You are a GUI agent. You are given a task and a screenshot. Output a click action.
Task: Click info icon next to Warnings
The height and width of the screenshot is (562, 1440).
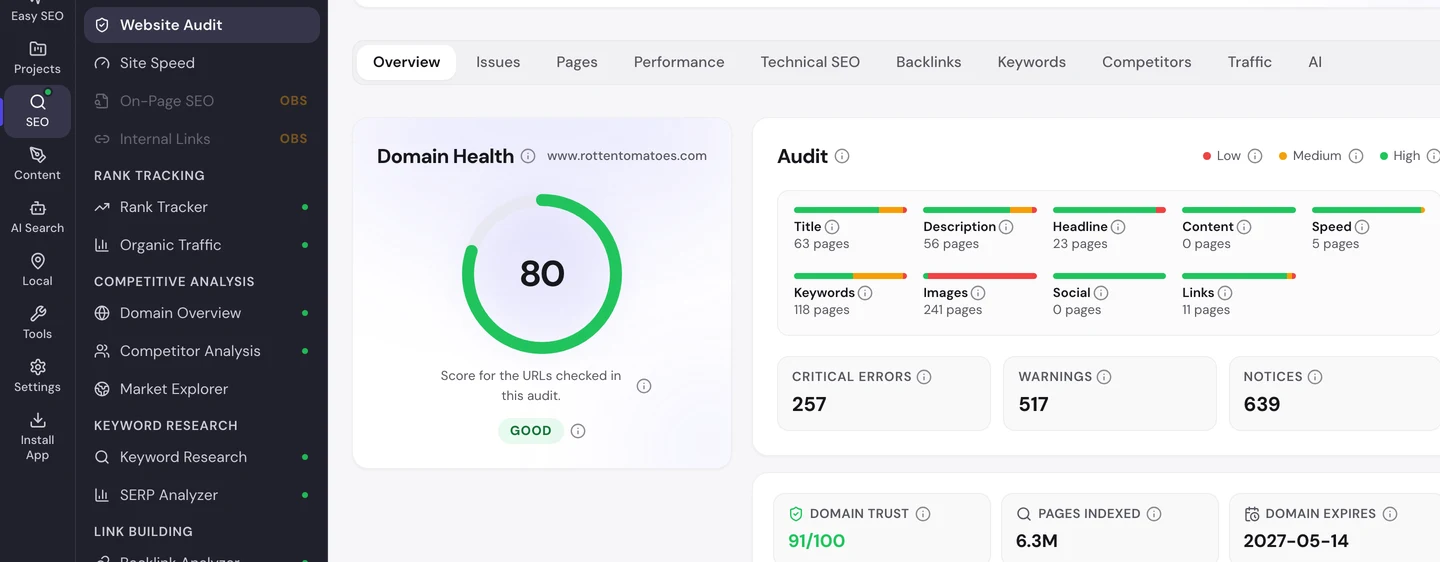1104,377
